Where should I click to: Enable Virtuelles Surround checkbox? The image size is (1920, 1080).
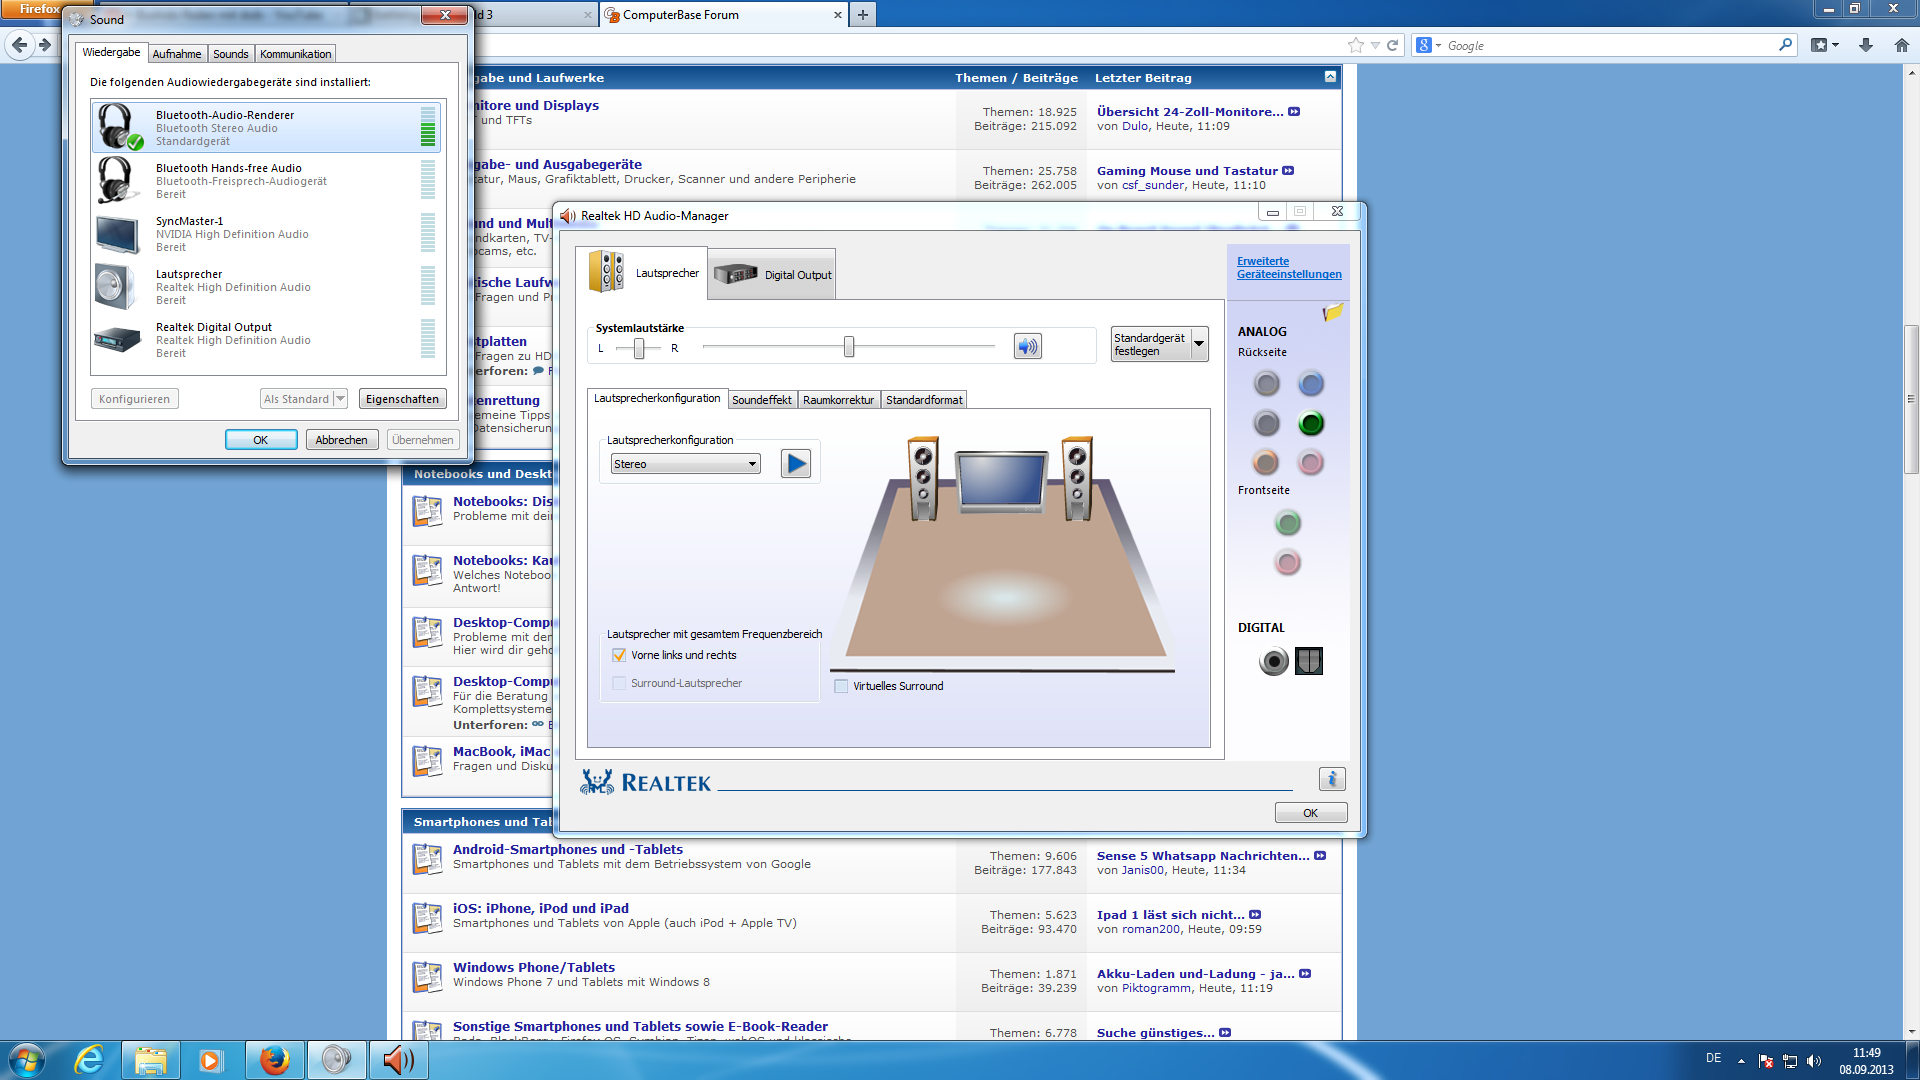pyautogui.click(x=841, y=686)
